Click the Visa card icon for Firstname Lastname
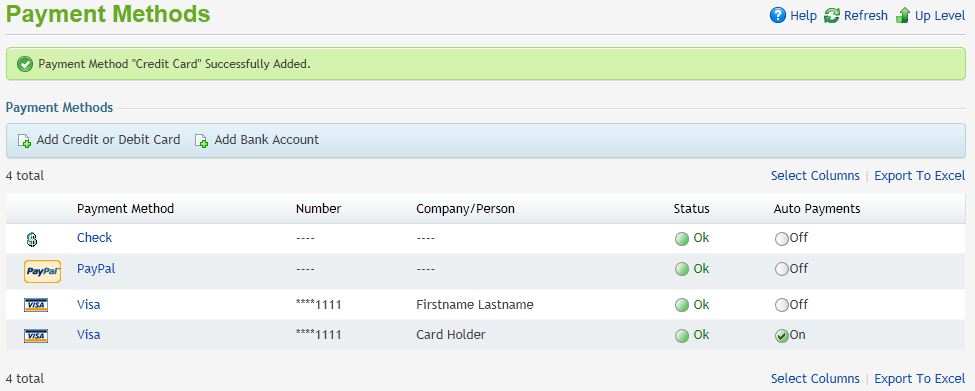The height and width of the screenshot is (391, 975). click(x=36, y=305)
